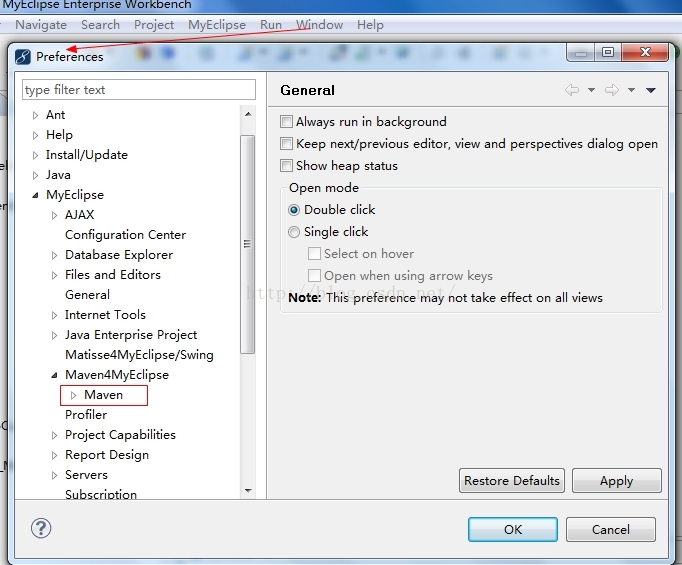Select the Maven tree item

(x=104, y=395)
